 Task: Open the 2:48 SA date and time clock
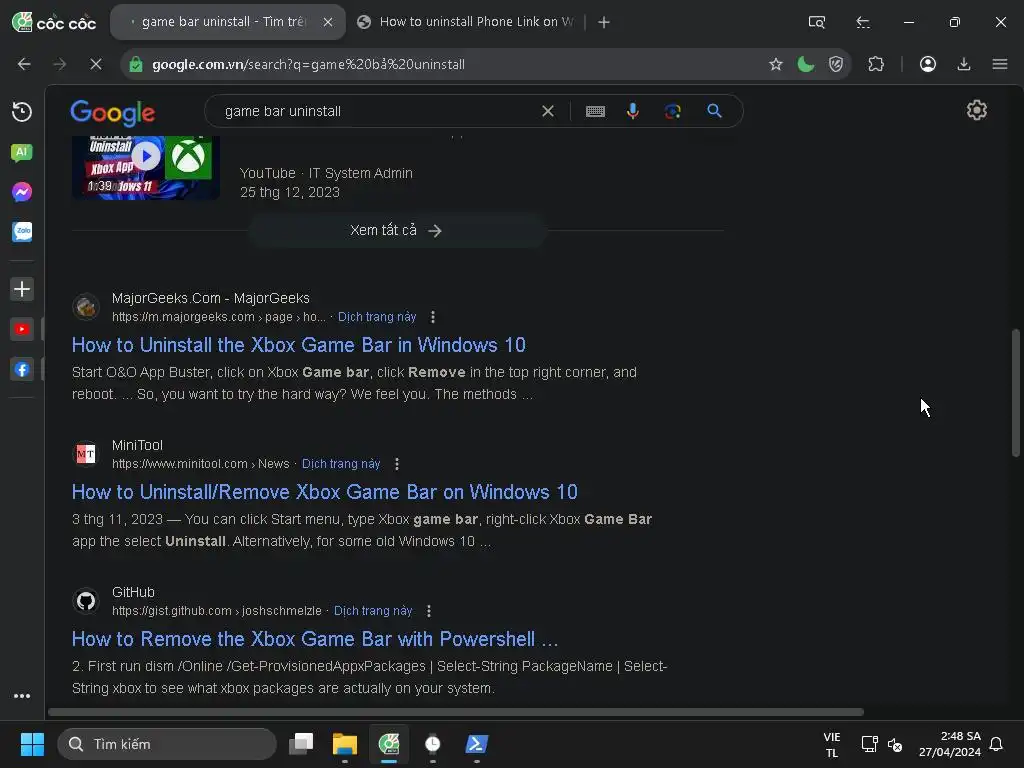click(x=950, y=744)
